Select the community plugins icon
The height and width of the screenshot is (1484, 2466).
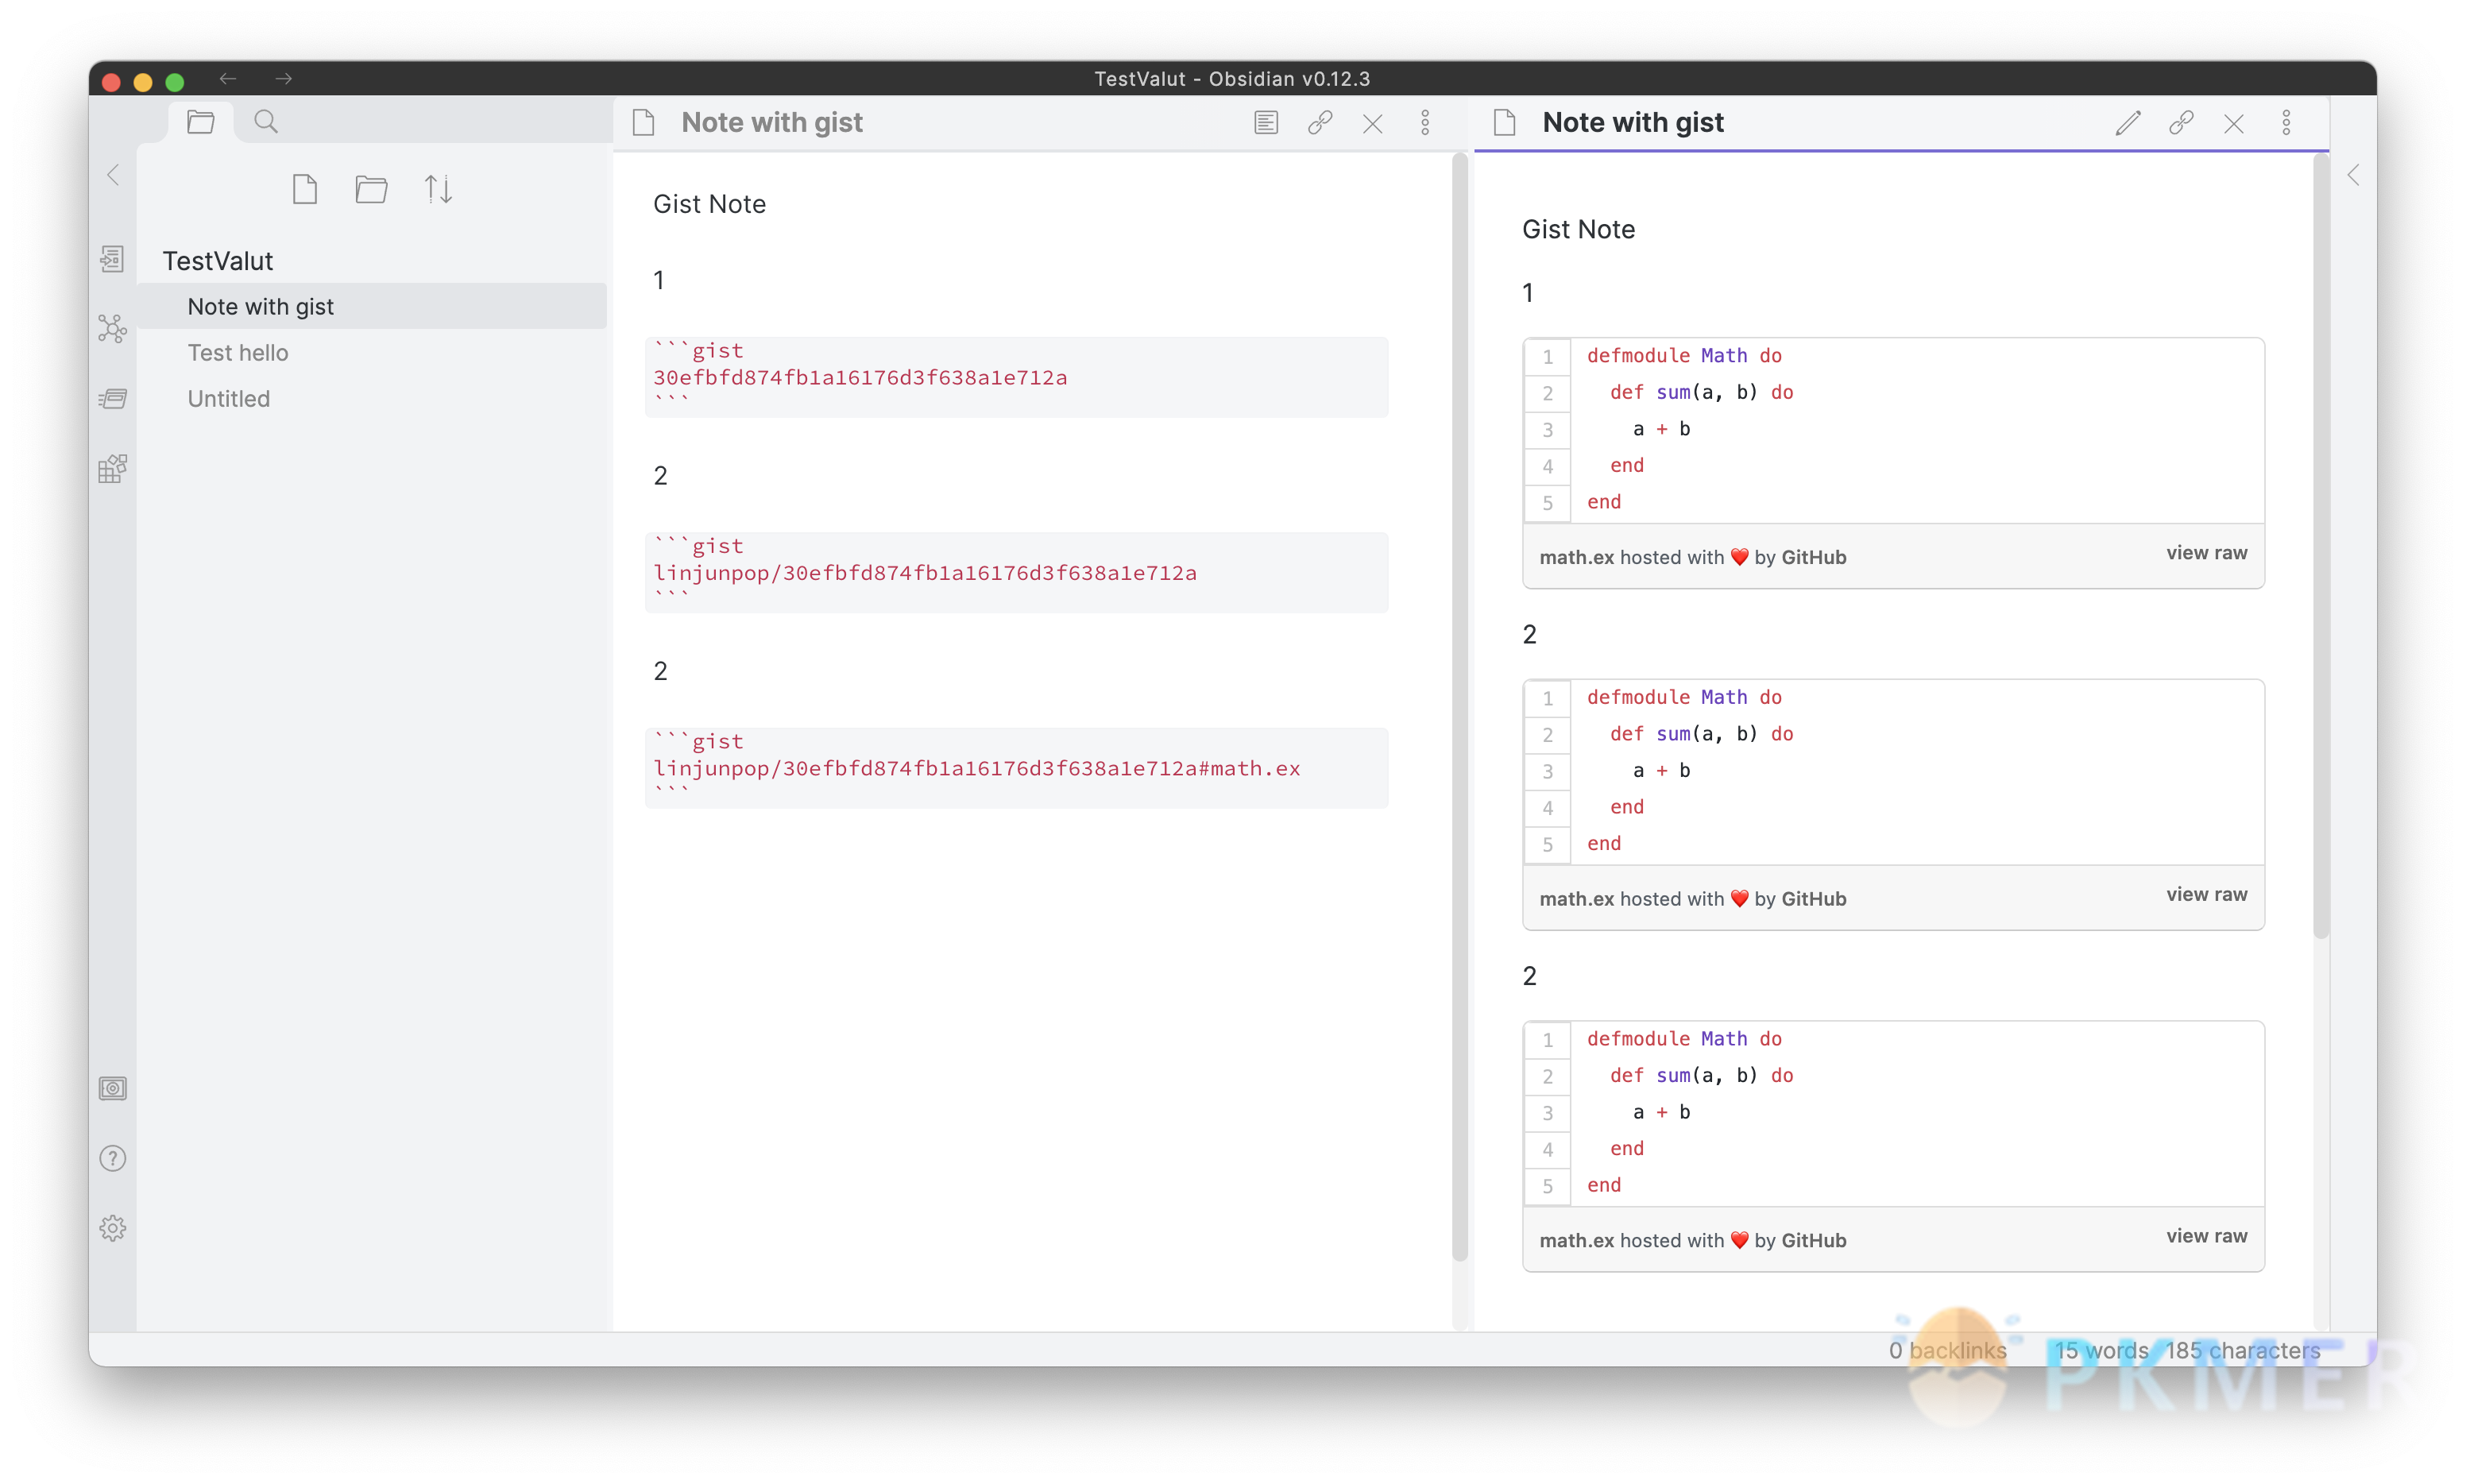(113, 470)
